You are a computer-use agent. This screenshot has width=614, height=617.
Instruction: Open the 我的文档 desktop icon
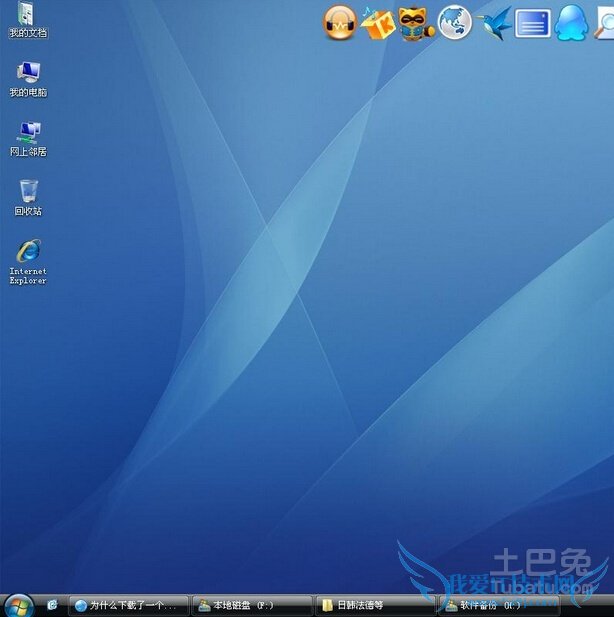pos(28,20)
